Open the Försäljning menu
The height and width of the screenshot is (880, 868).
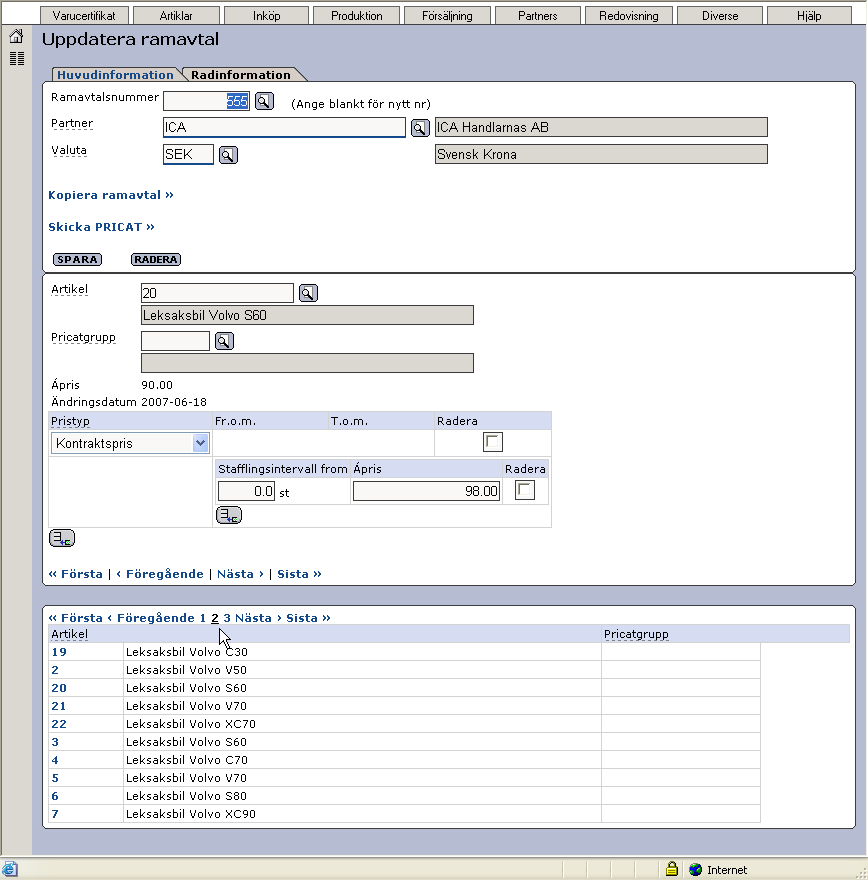(x=447, y=16)
